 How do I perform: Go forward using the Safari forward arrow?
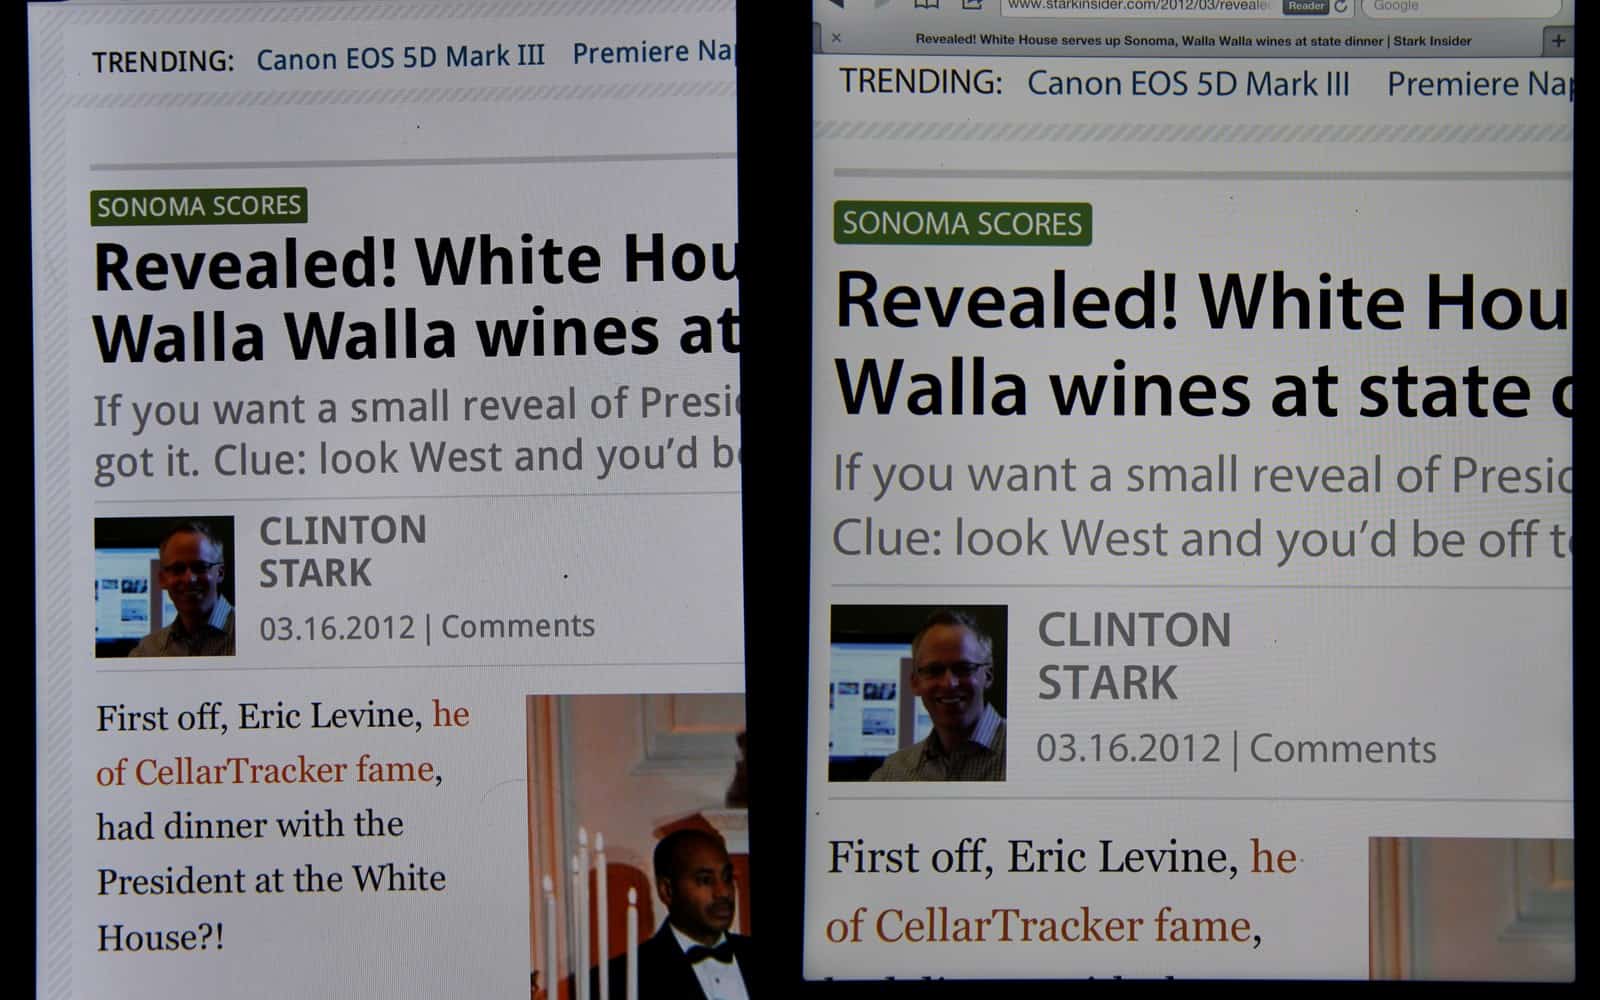882,4
